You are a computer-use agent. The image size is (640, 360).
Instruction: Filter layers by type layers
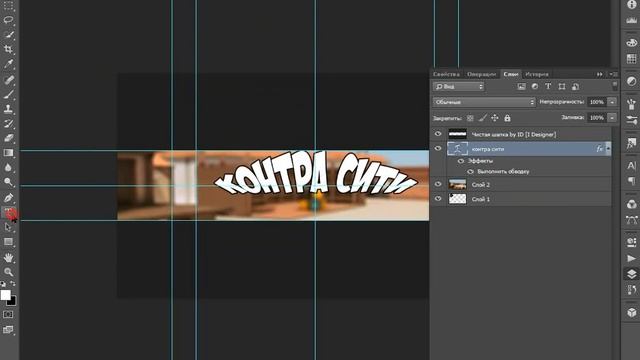(548, 87)
